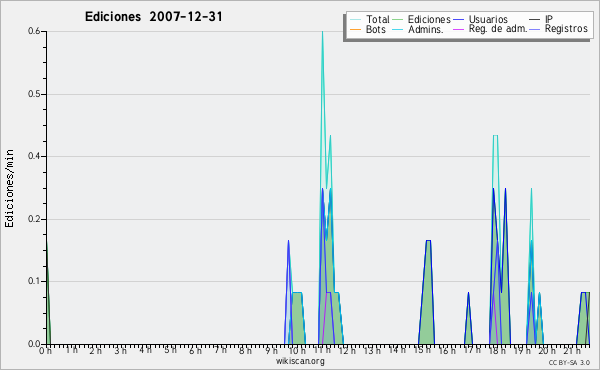Click the 21 h mark on the time axis
The height and width of the screenshot is (370, 600).
tap(571, 350)
